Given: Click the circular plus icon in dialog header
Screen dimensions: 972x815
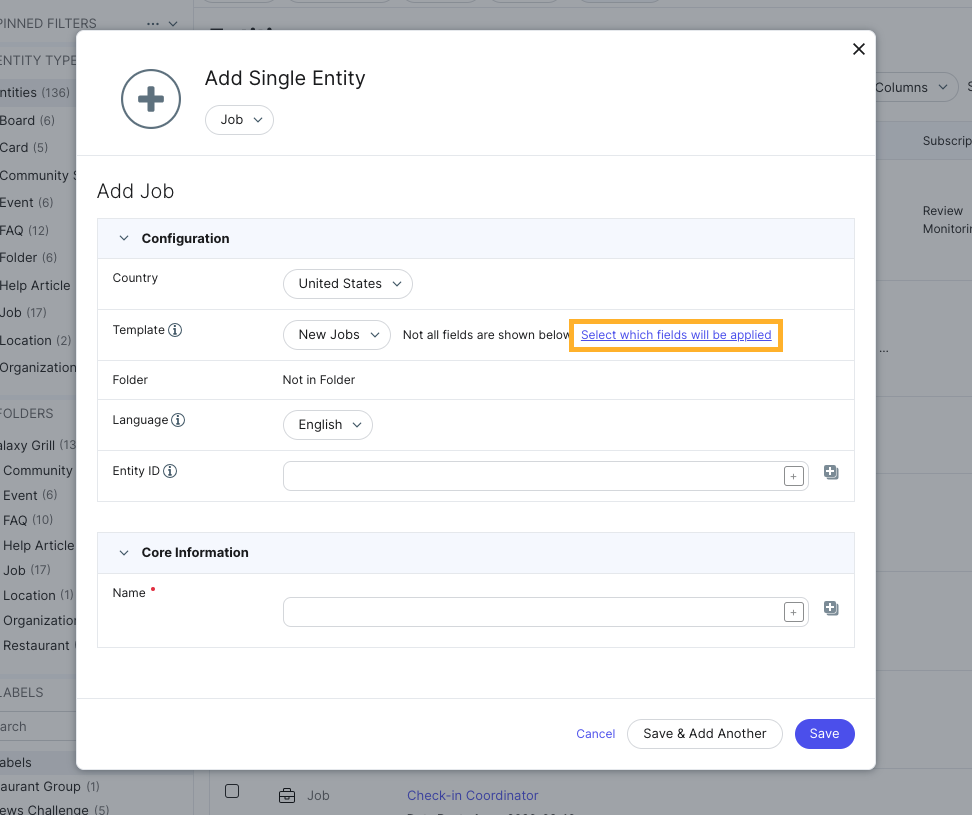Looking at the screenshot, I should [150, 98].
